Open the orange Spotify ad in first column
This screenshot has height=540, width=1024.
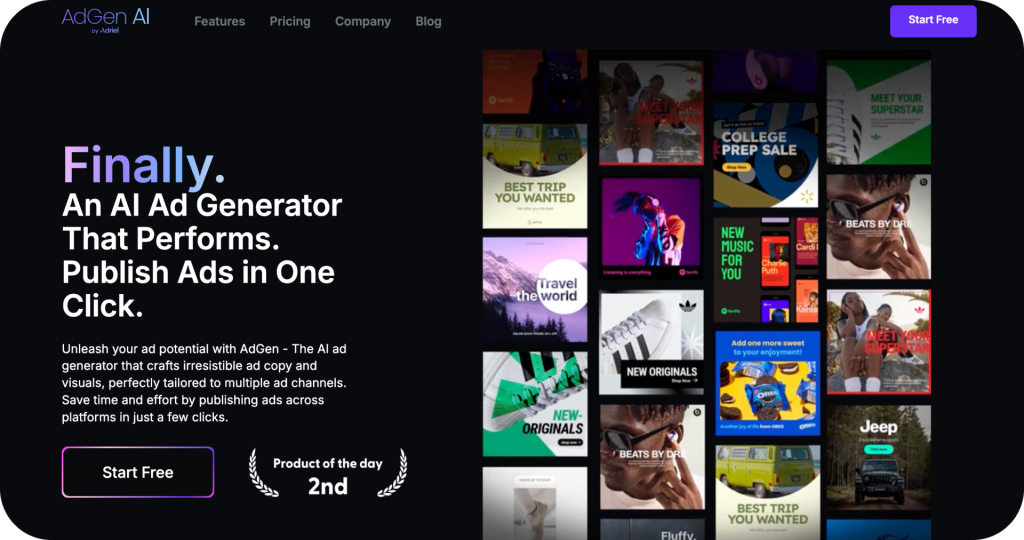tap(535, 82)
